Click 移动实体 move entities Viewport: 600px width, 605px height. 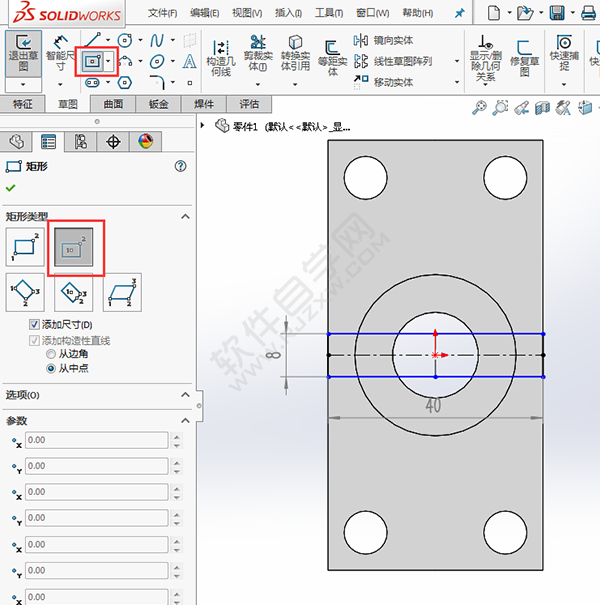coord(383,82)
